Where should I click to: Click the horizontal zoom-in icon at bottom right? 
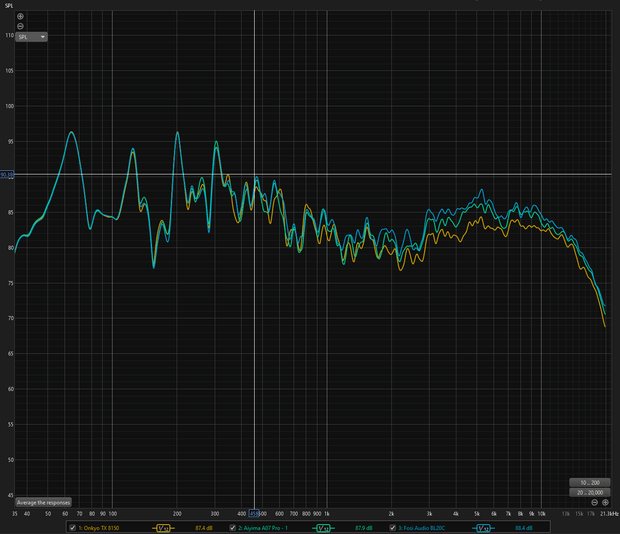pyautogui.click(x=605, y=502)
